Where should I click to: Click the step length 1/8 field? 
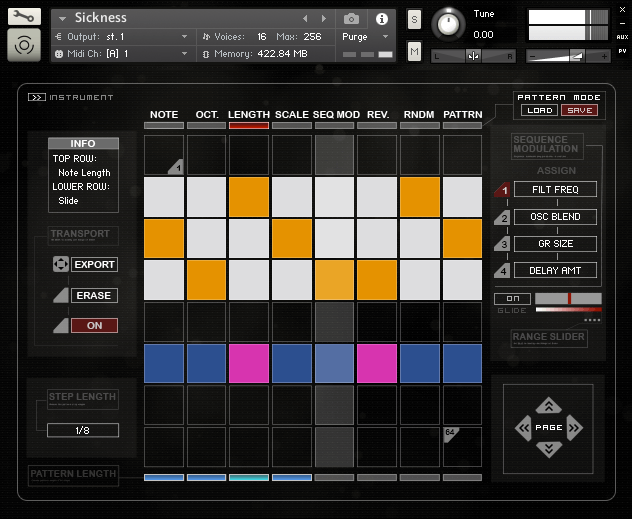83,430
